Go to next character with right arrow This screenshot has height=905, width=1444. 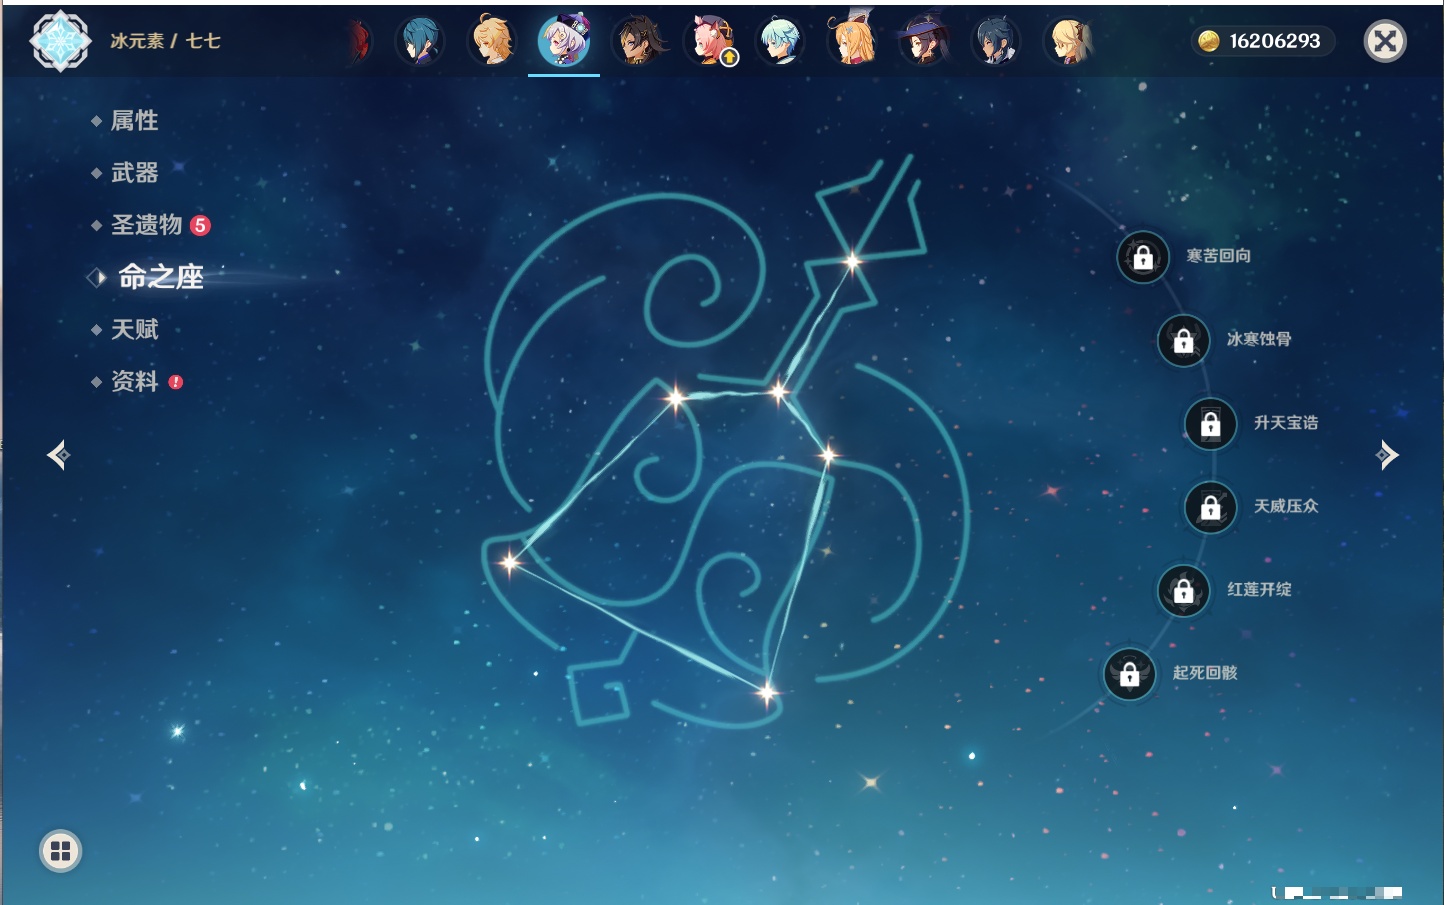coord(1387,455)
